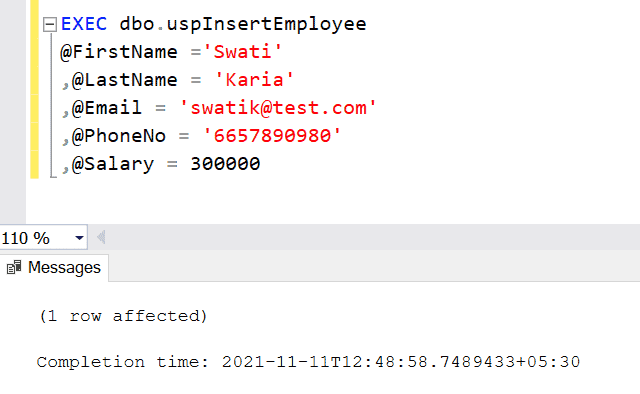Screen dimensions: 640x394
Task: Place cursor in the 'Karia' string
Action: coord(254,80)
